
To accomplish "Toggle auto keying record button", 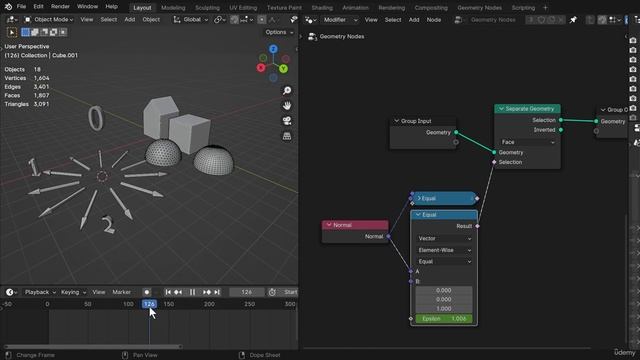I will (147, 292).
